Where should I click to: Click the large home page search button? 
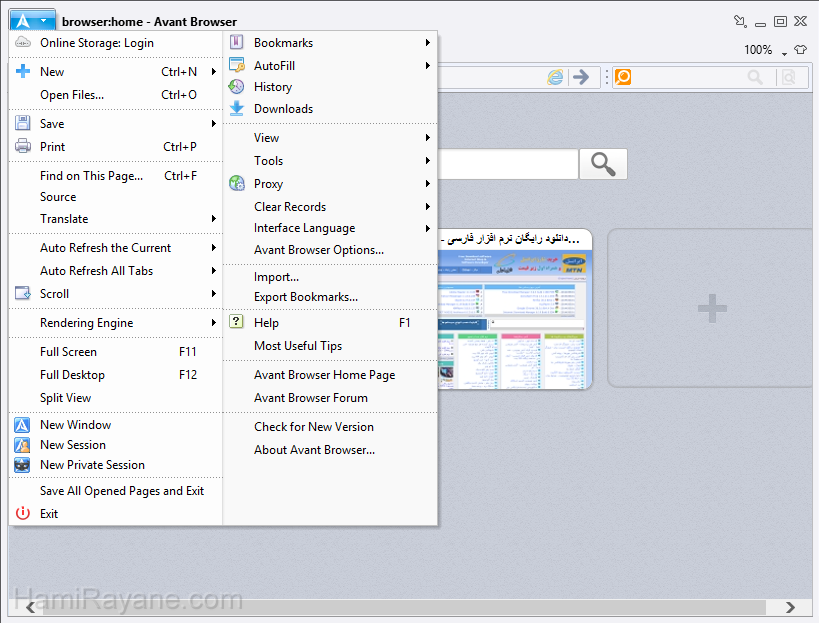[603, 164]
